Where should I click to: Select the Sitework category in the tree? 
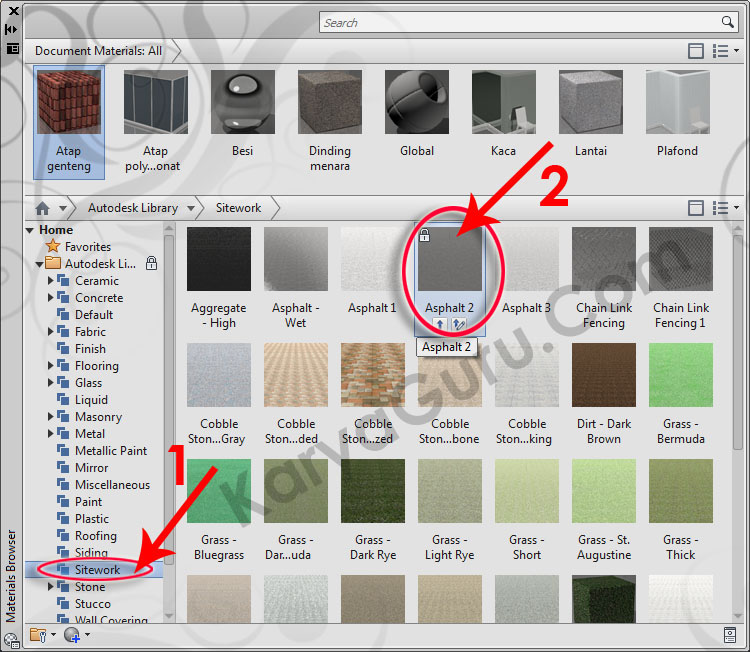(97, 570)
